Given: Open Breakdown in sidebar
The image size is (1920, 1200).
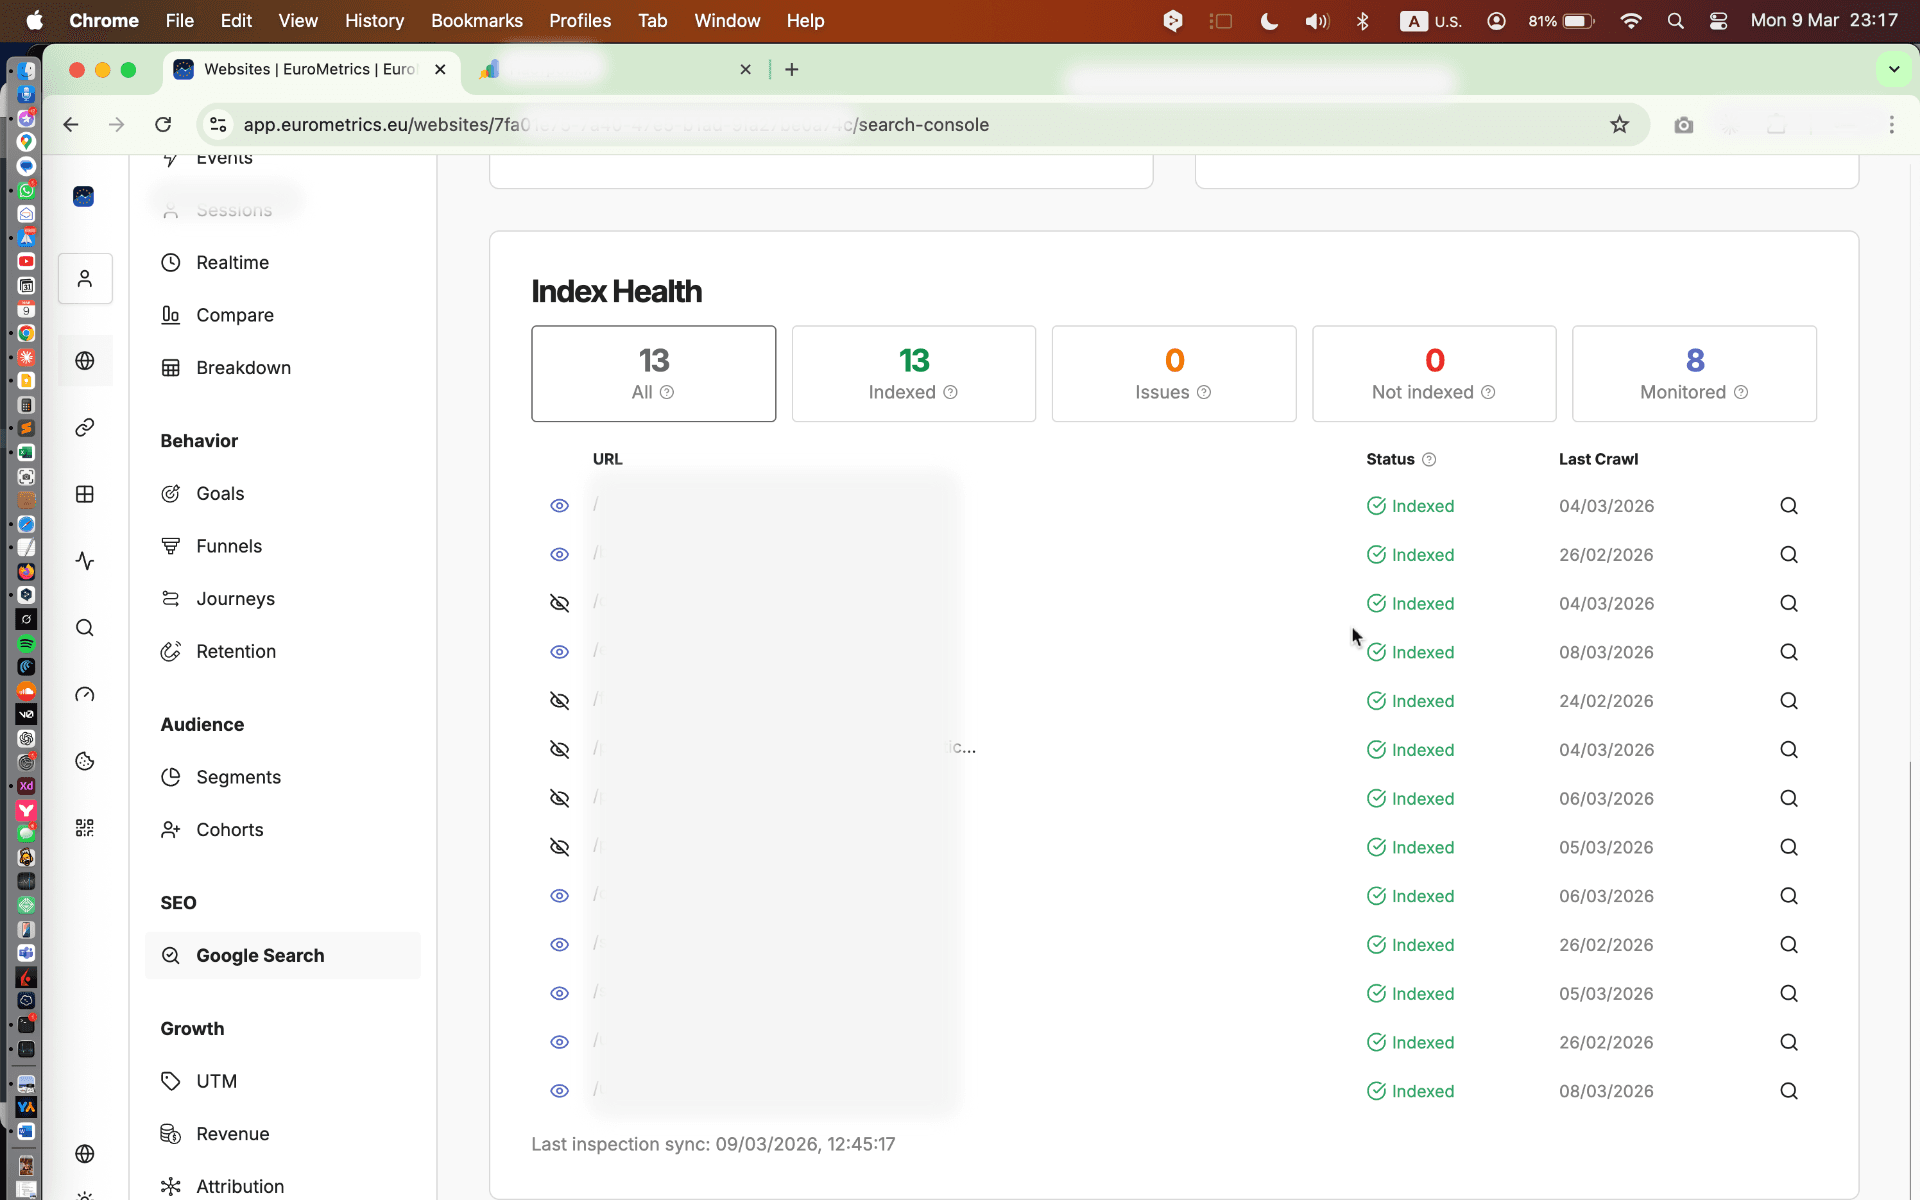Looking at the screenshot, I should 283,367.
